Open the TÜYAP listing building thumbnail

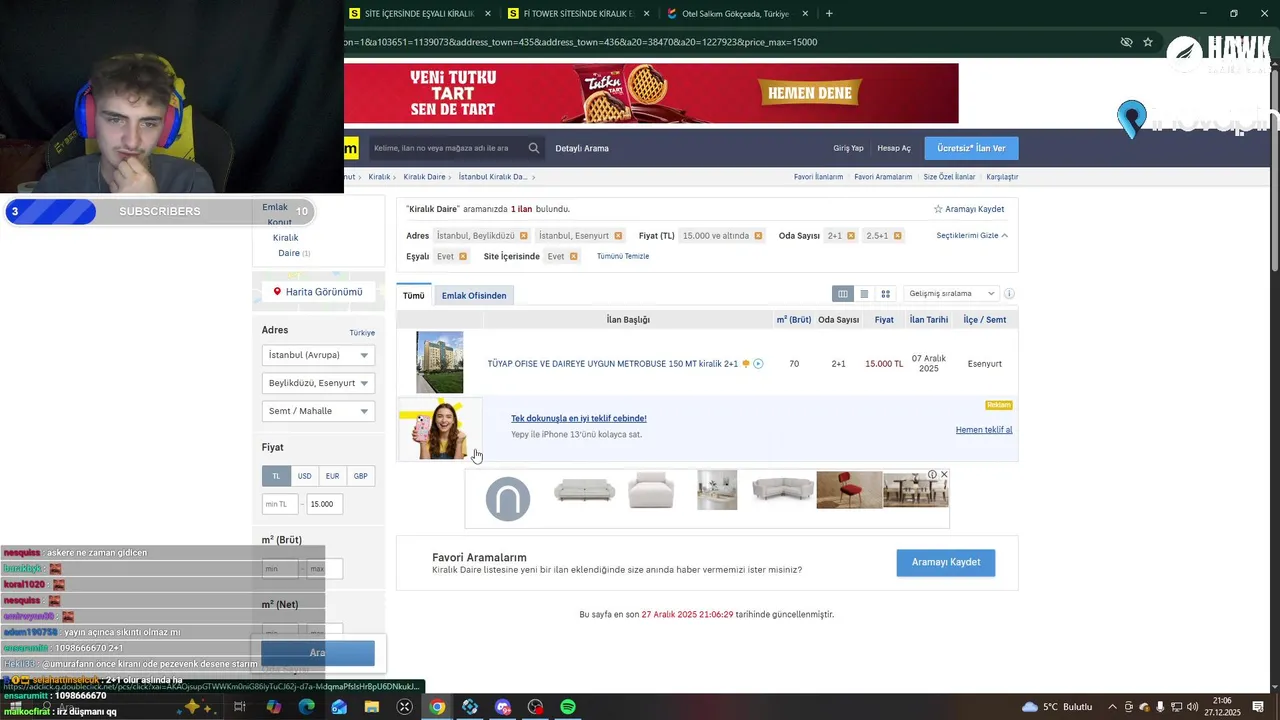(440, 362)
